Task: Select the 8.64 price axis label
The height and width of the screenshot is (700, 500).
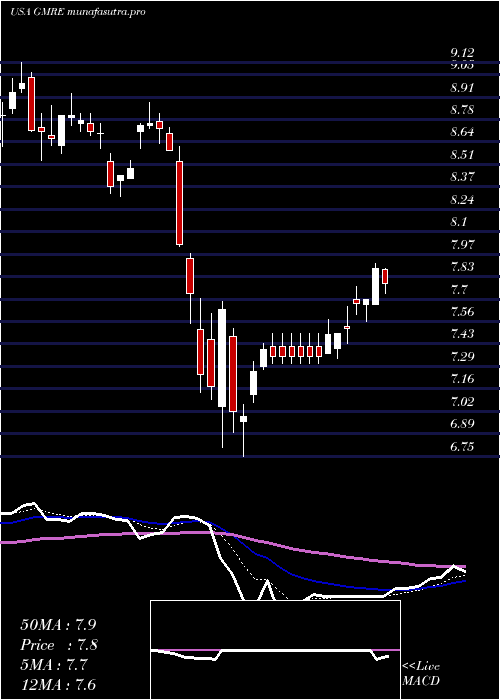Action: pos(462,132)
